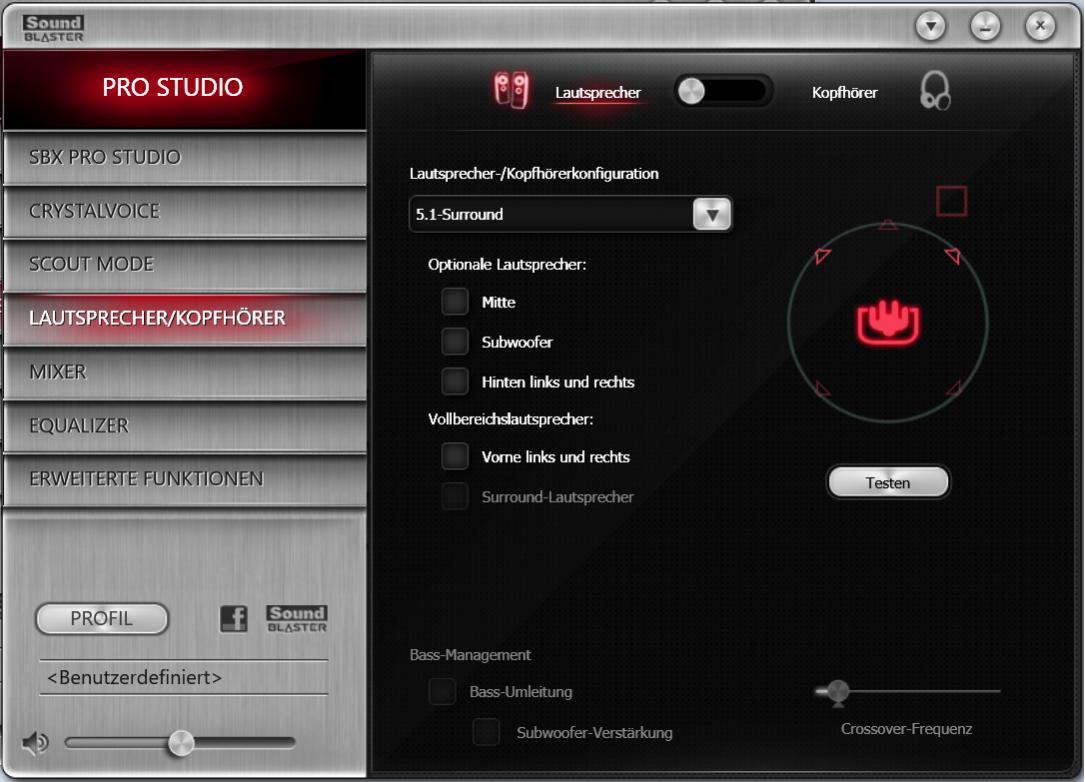This screenshot has width=1085, height=782.
Task: Click the rear-right speaker triangle in the diagram
Action: 954,388
